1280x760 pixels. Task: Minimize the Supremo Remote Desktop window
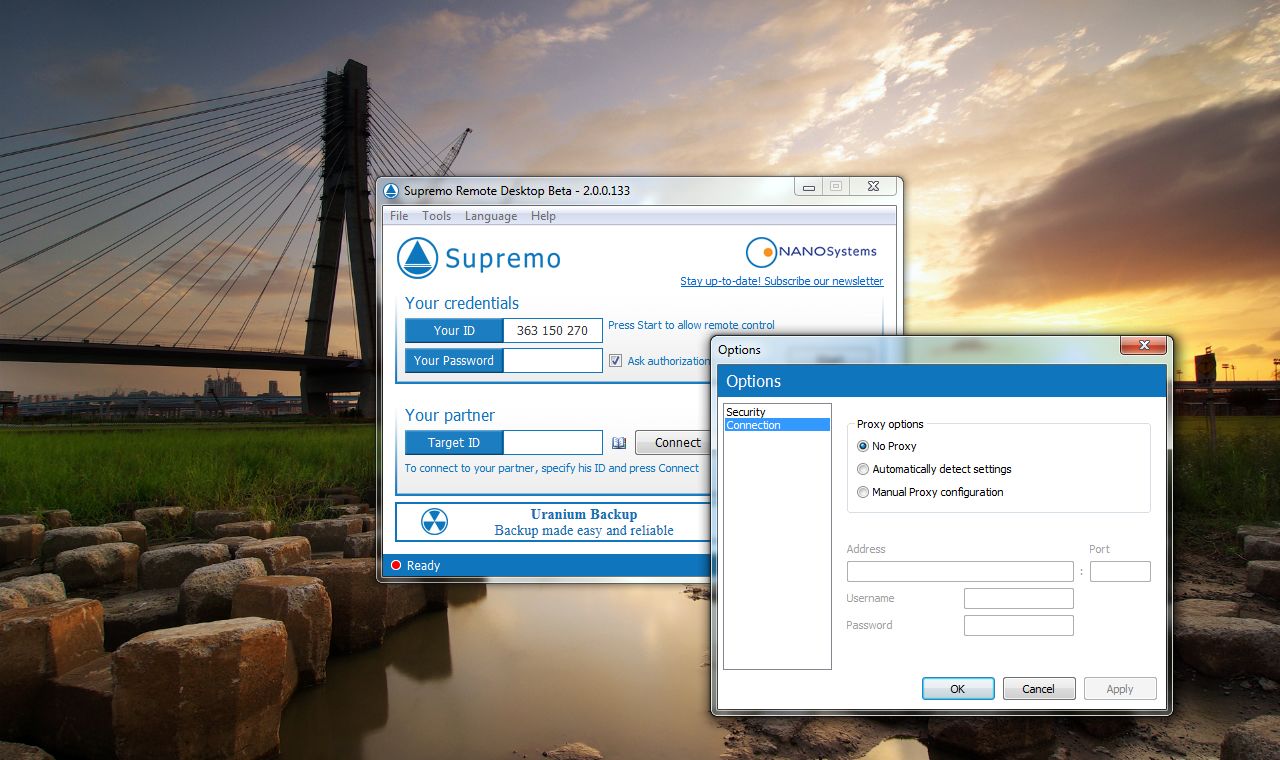click(x=809, y=187)
